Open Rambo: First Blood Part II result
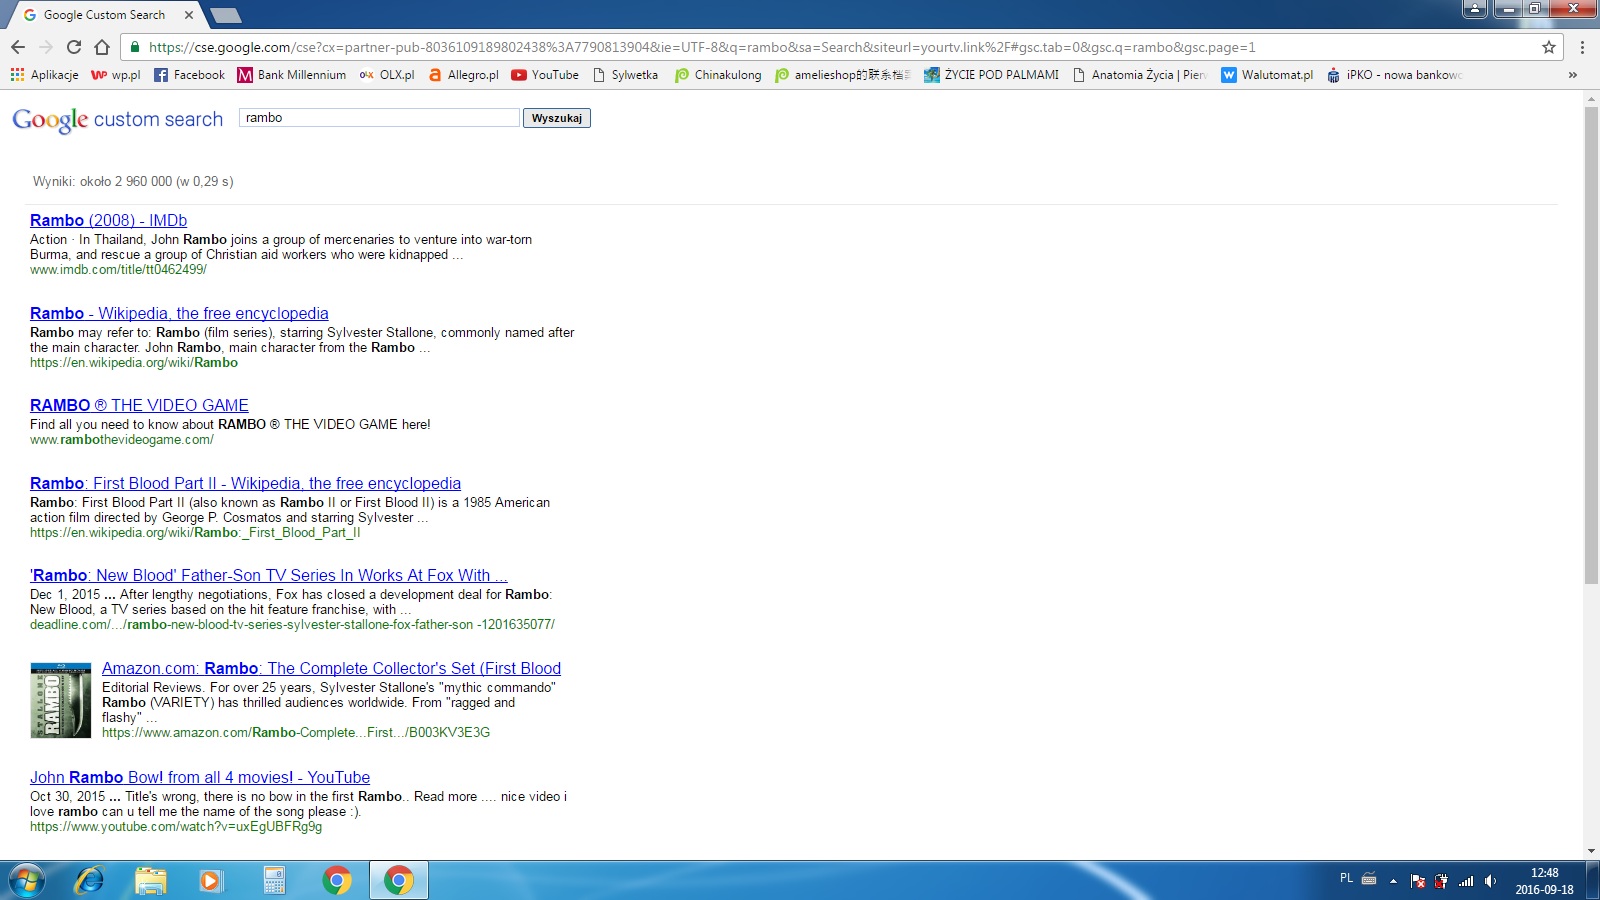 click(245, 483)
